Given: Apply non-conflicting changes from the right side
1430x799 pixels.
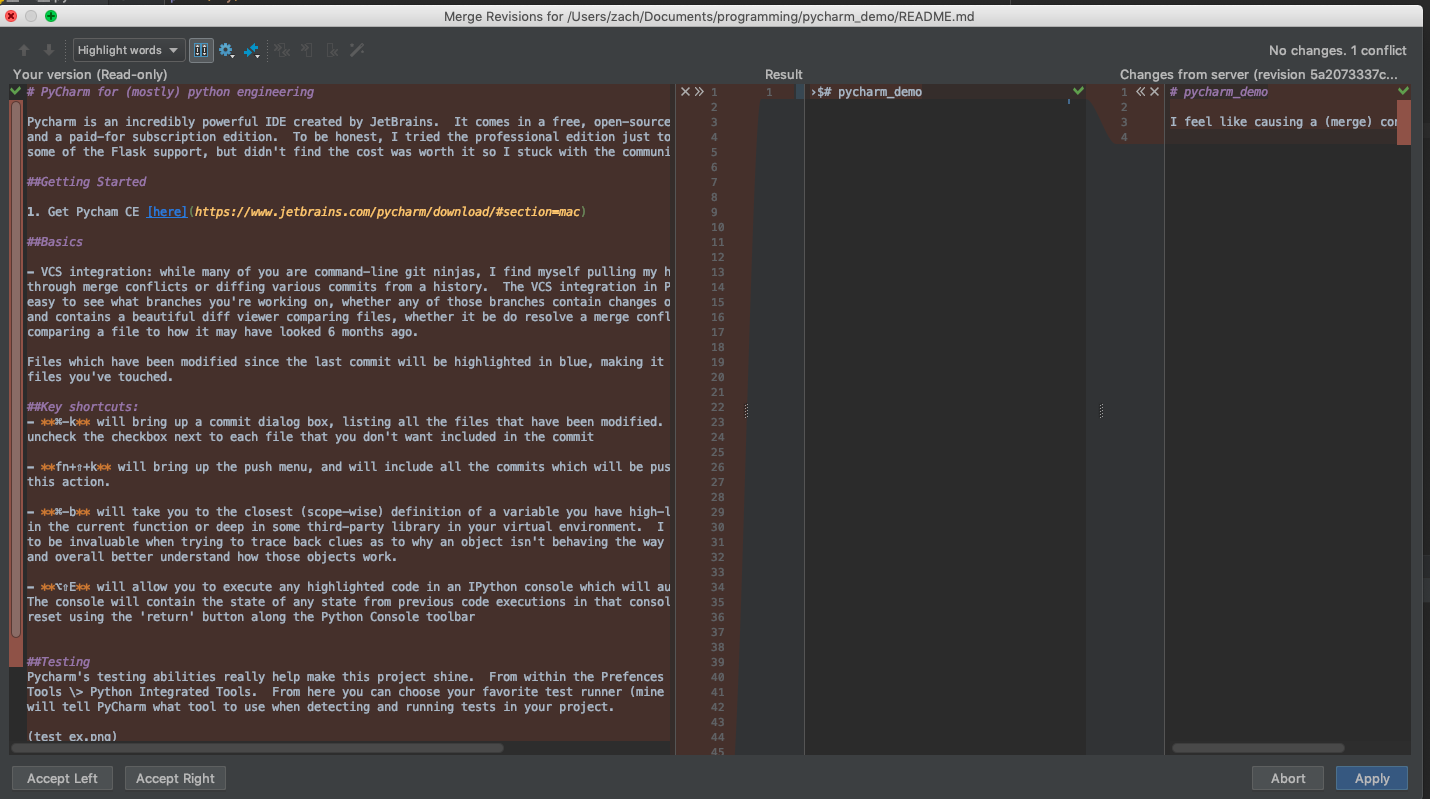Looking at the screenshot, I should (332, 50).
